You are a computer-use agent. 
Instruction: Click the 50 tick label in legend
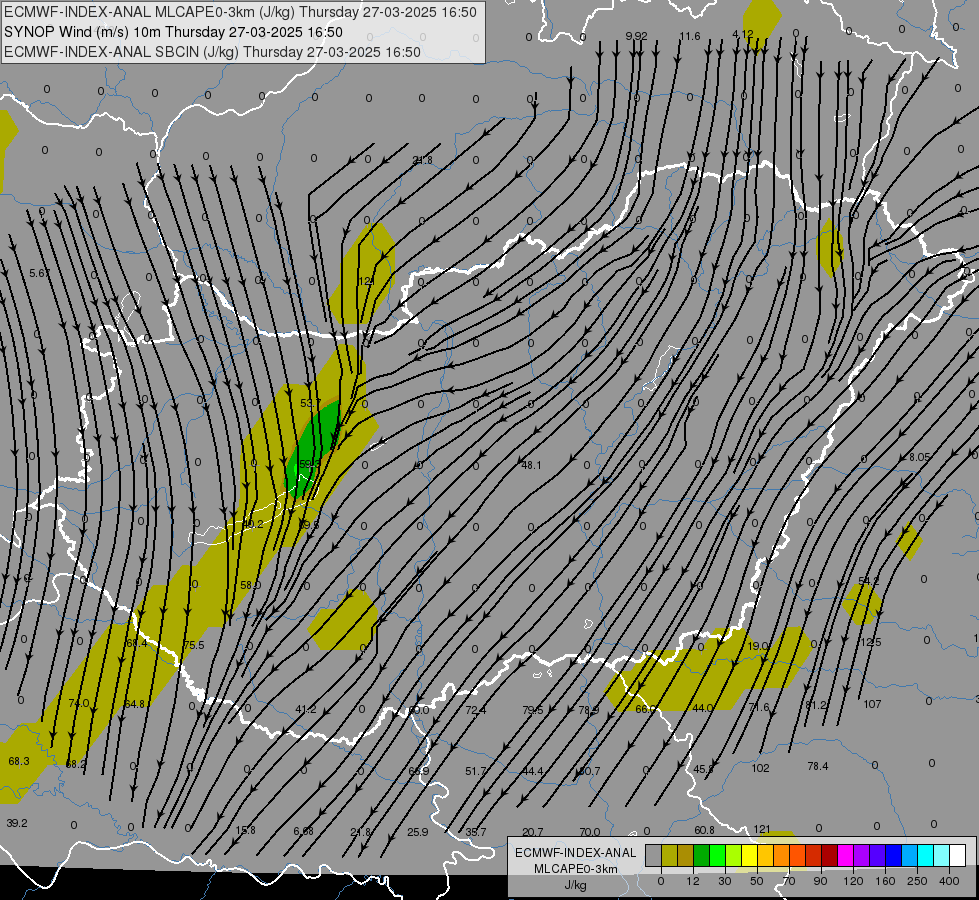pos(757,881)
